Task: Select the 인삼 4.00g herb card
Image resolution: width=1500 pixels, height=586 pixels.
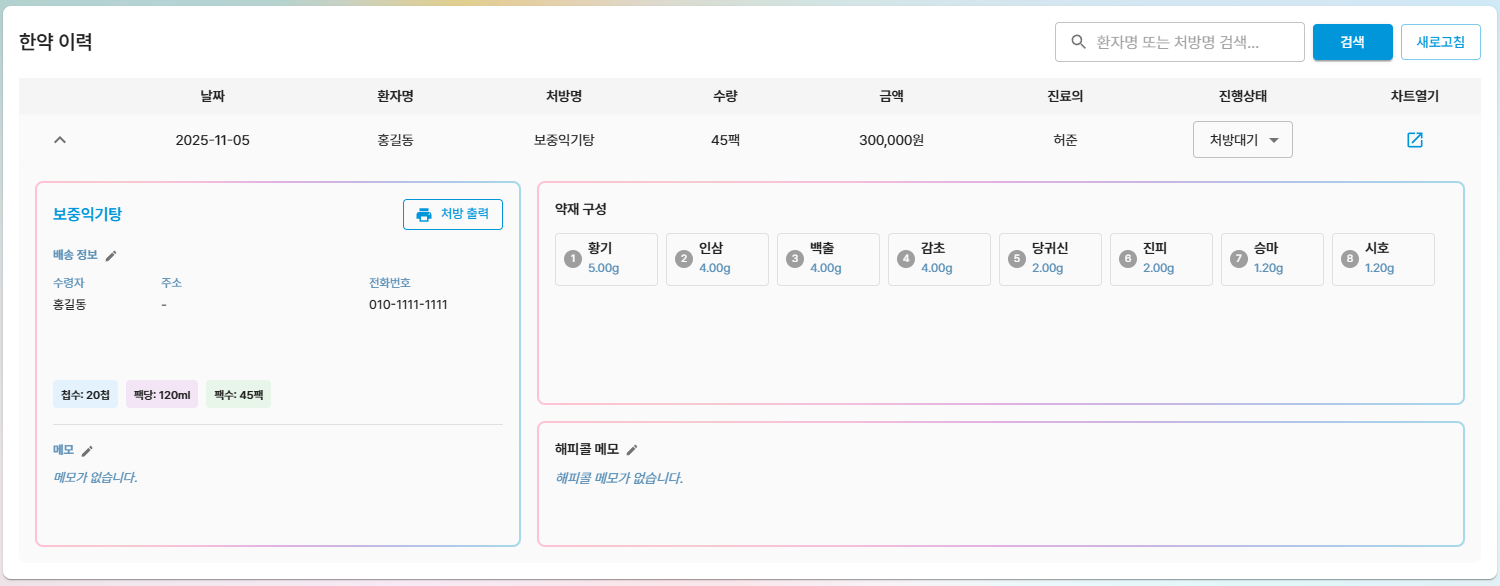Action: click(717, 259)
